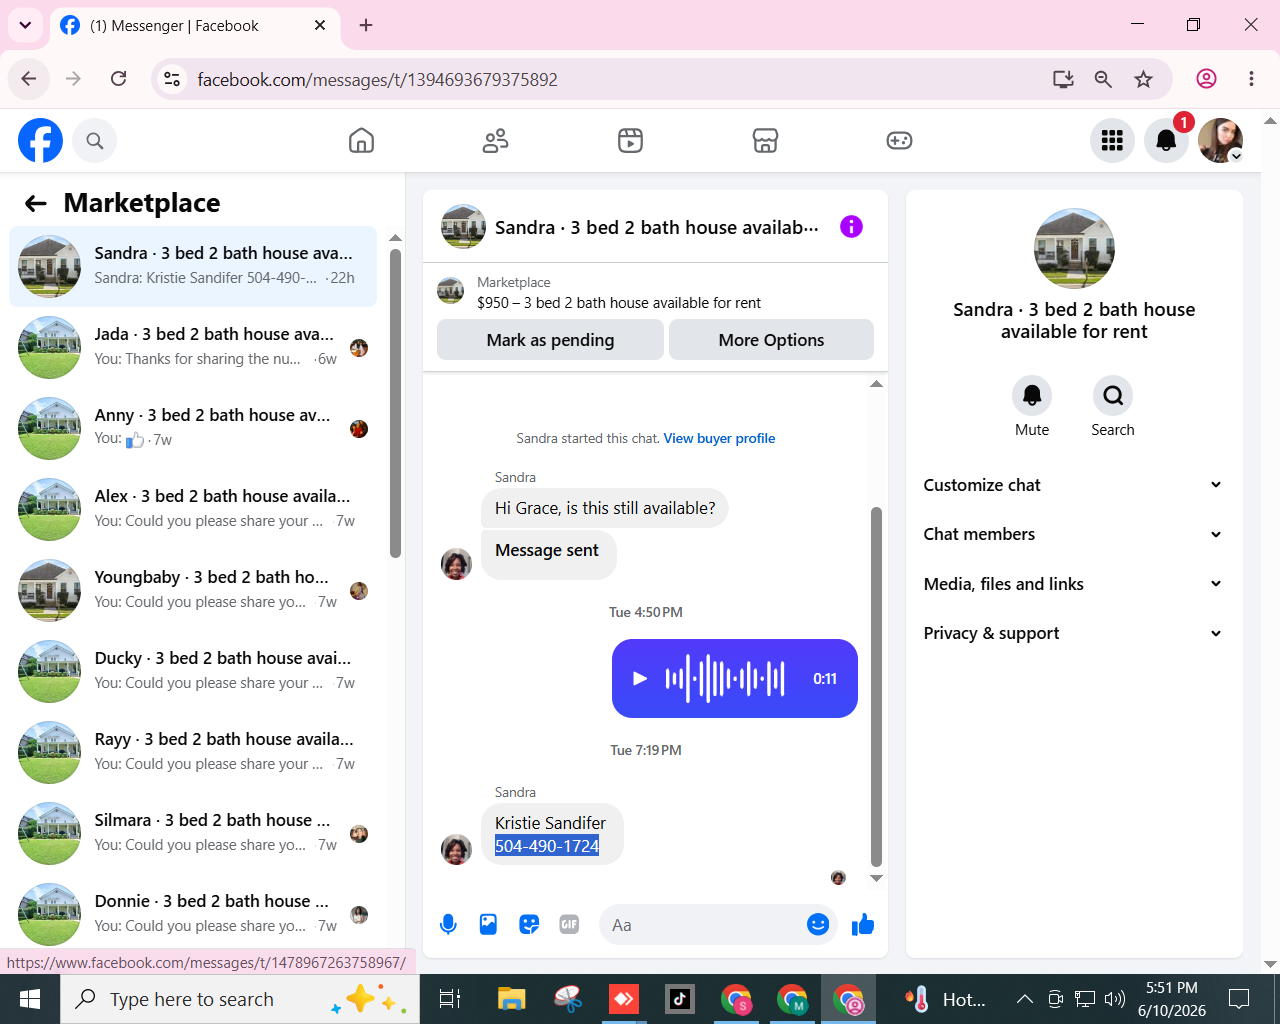This screenshot has width=1280, height=1024.
Task: Open the new browser tab button
Action: (366, 25)
